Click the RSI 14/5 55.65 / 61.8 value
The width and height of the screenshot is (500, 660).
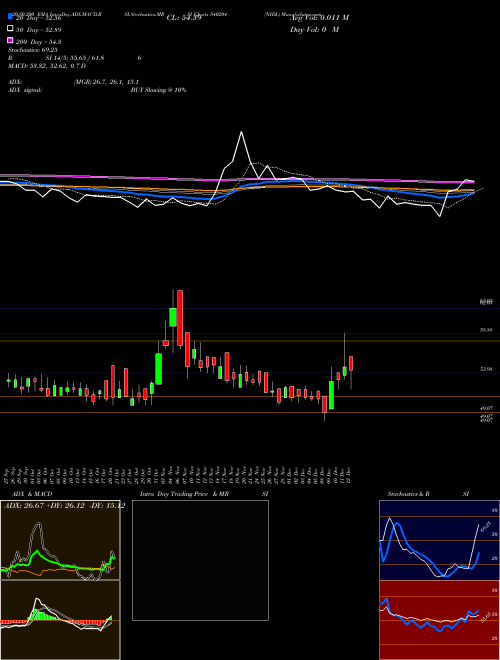point(75,58)
